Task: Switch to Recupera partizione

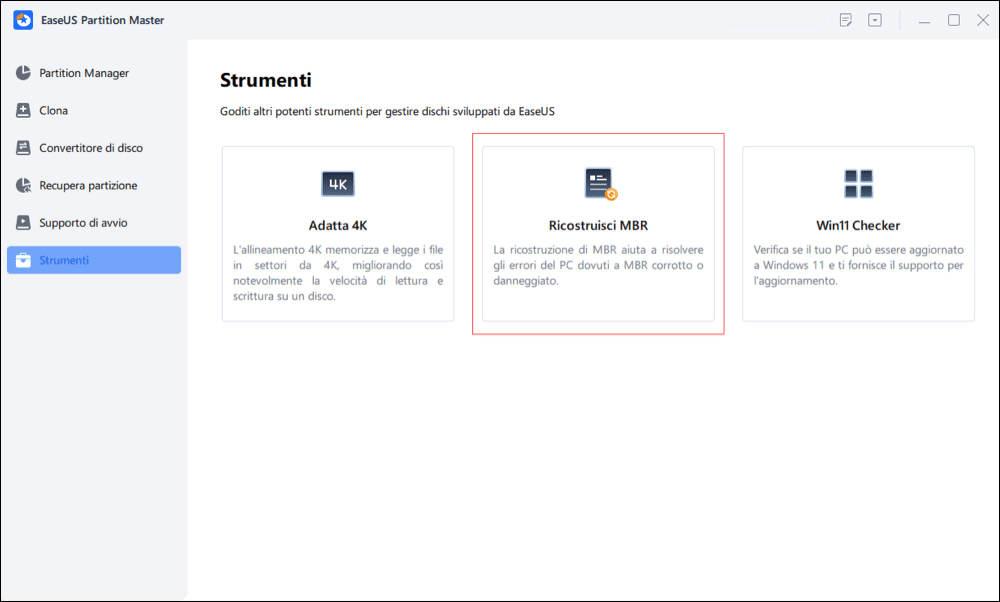Action: [94, 186]
